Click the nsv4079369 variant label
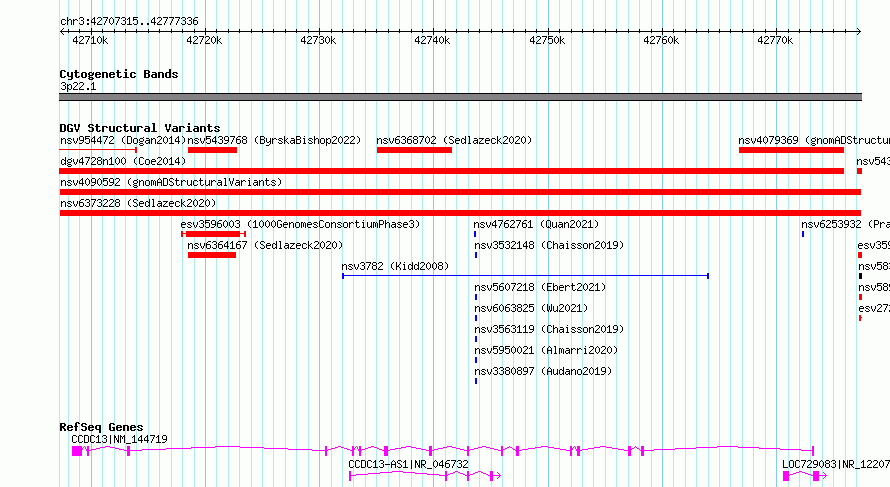Screen dimensions: 890x487 [x=814, y=140]
